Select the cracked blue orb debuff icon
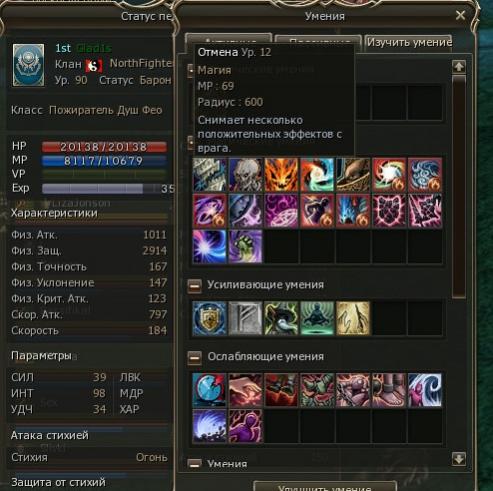This screenshot has height=491, width=493. [209, 390]
